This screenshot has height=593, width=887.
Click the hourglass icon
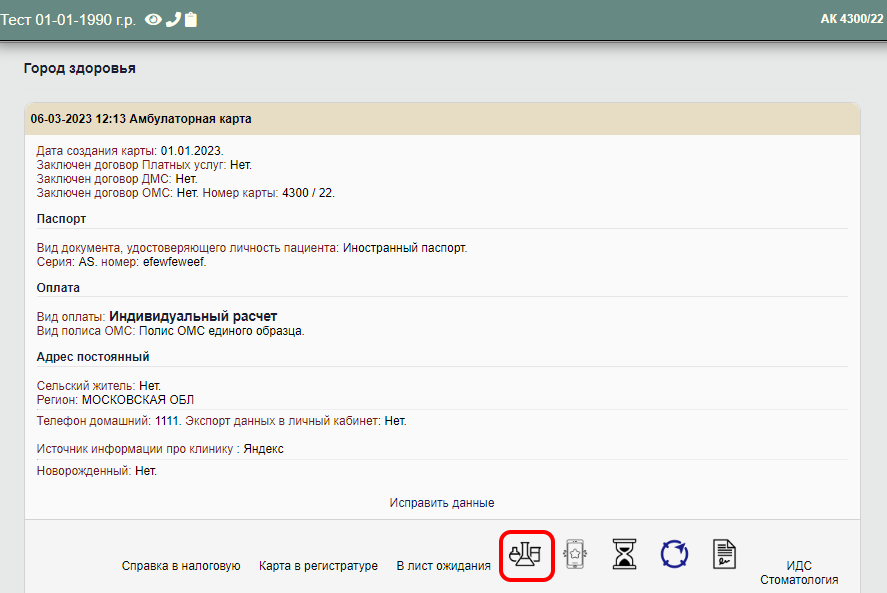pyautogui.click(x=625, y=553)
